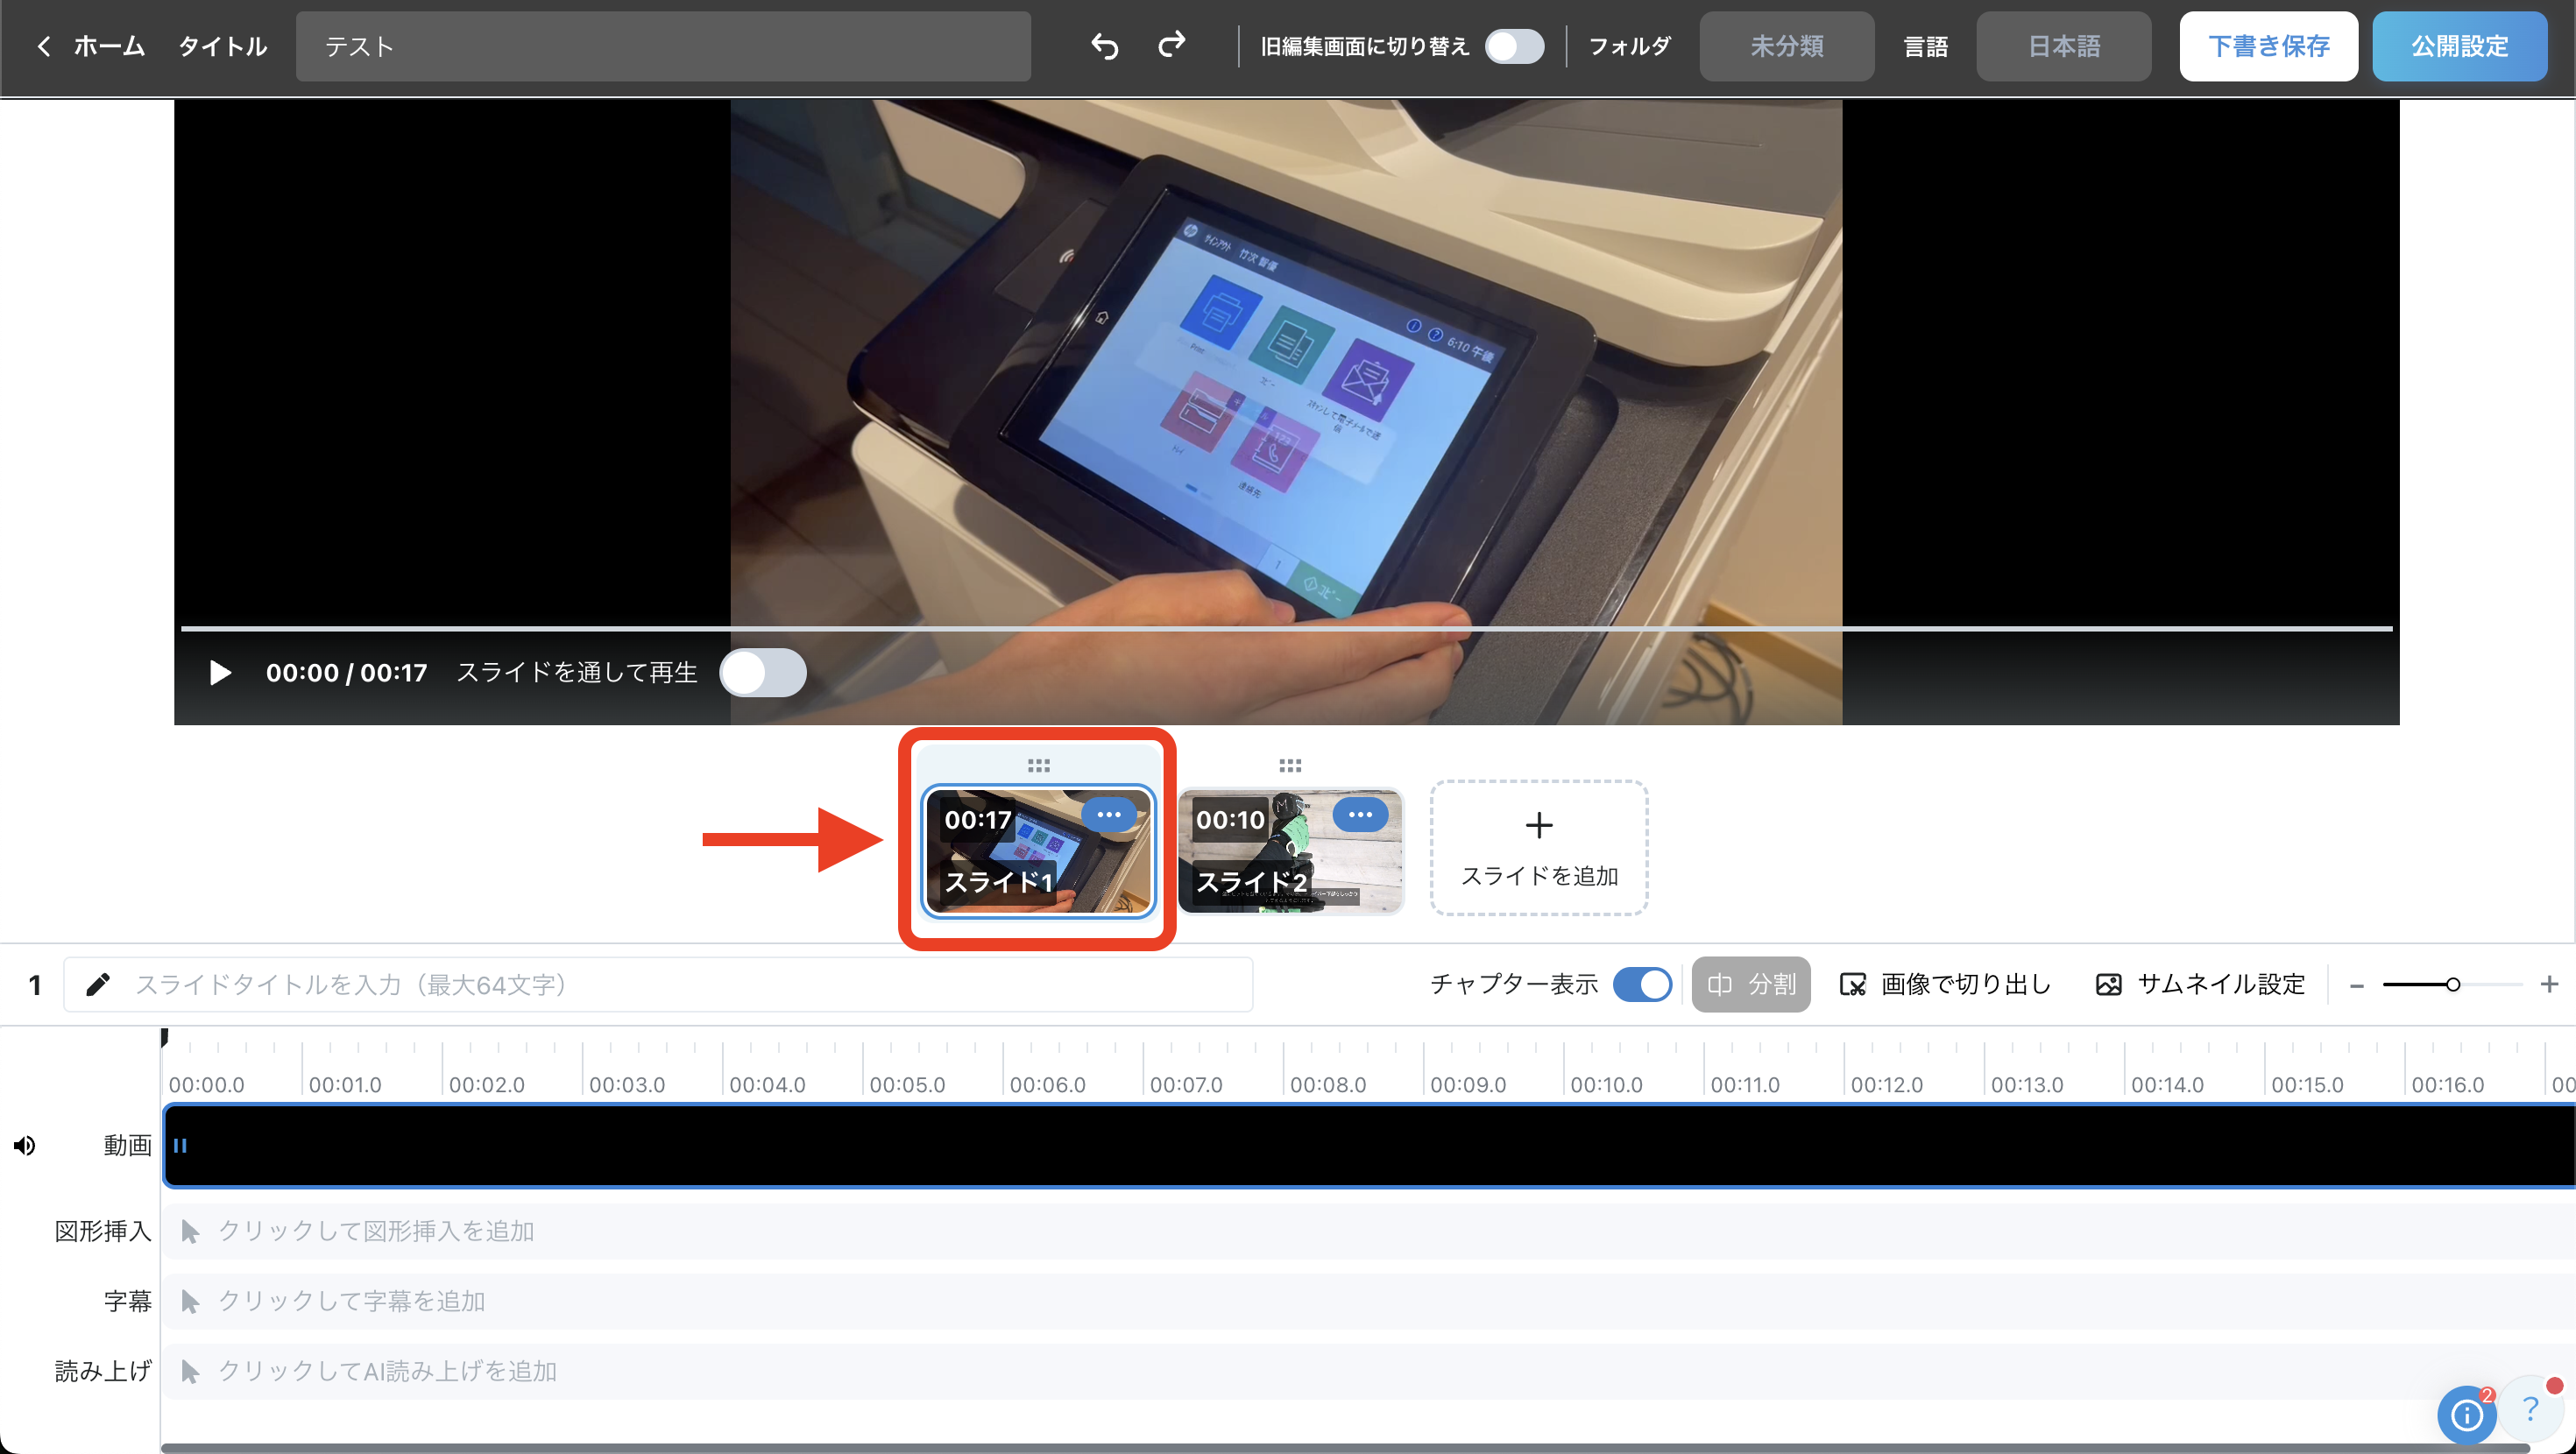This screenshot has height=1454, width=2576.
Task: Open the 言語 日本語 dropdown
Action: click(x=2063, y=46)
